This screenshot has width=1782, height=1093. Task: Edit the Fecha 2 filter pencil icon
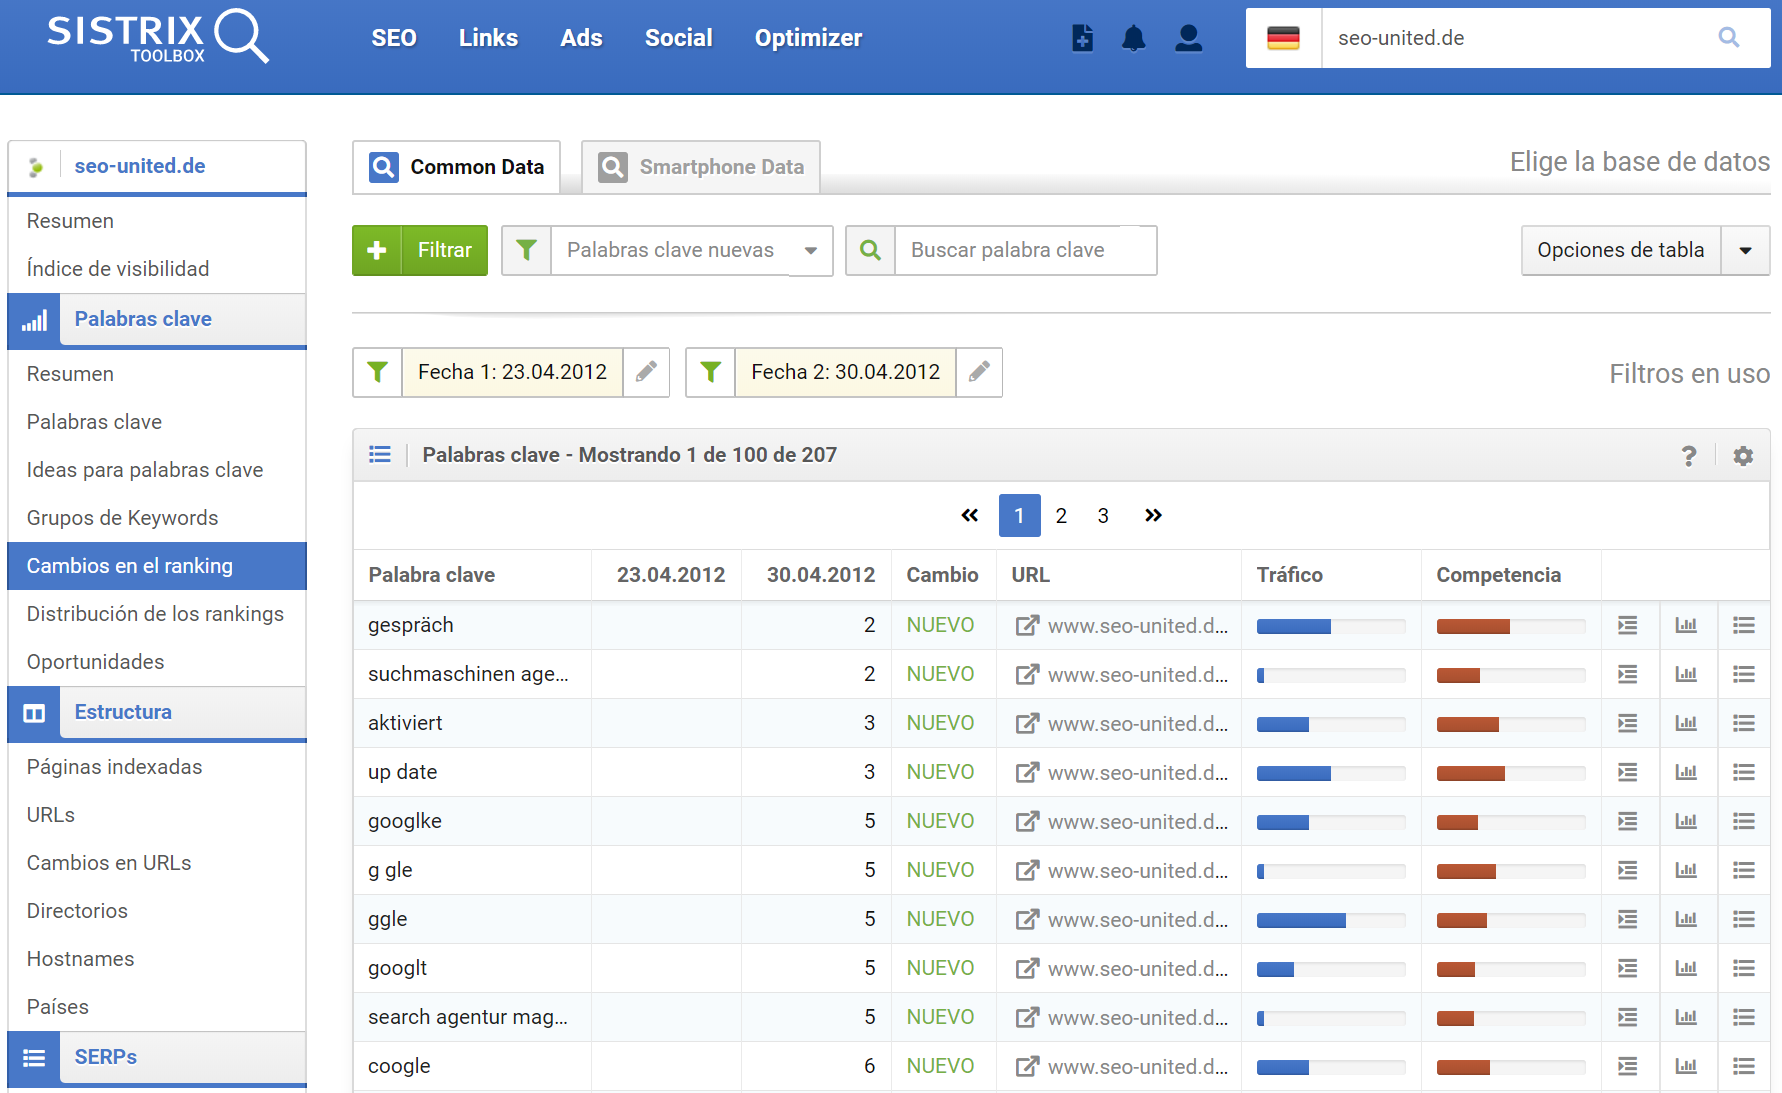click(979, 372)
